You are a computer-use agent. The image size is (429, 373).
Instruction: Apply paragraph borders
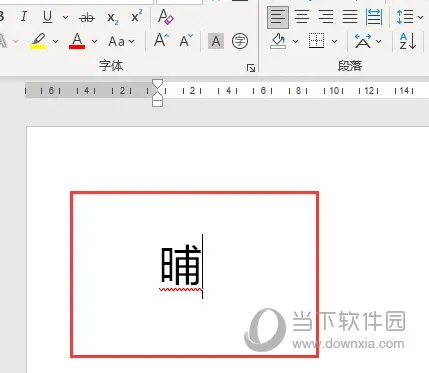(316, 41)
